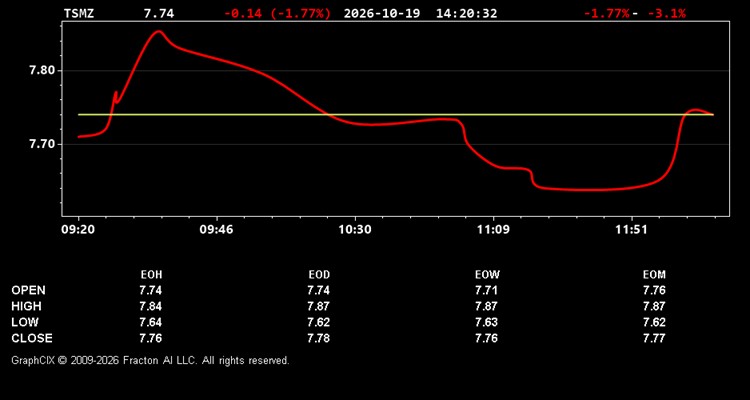The height and width of the screenshot is (400, 750).
Task: Click the LOW row label
Action: (25, 322)
